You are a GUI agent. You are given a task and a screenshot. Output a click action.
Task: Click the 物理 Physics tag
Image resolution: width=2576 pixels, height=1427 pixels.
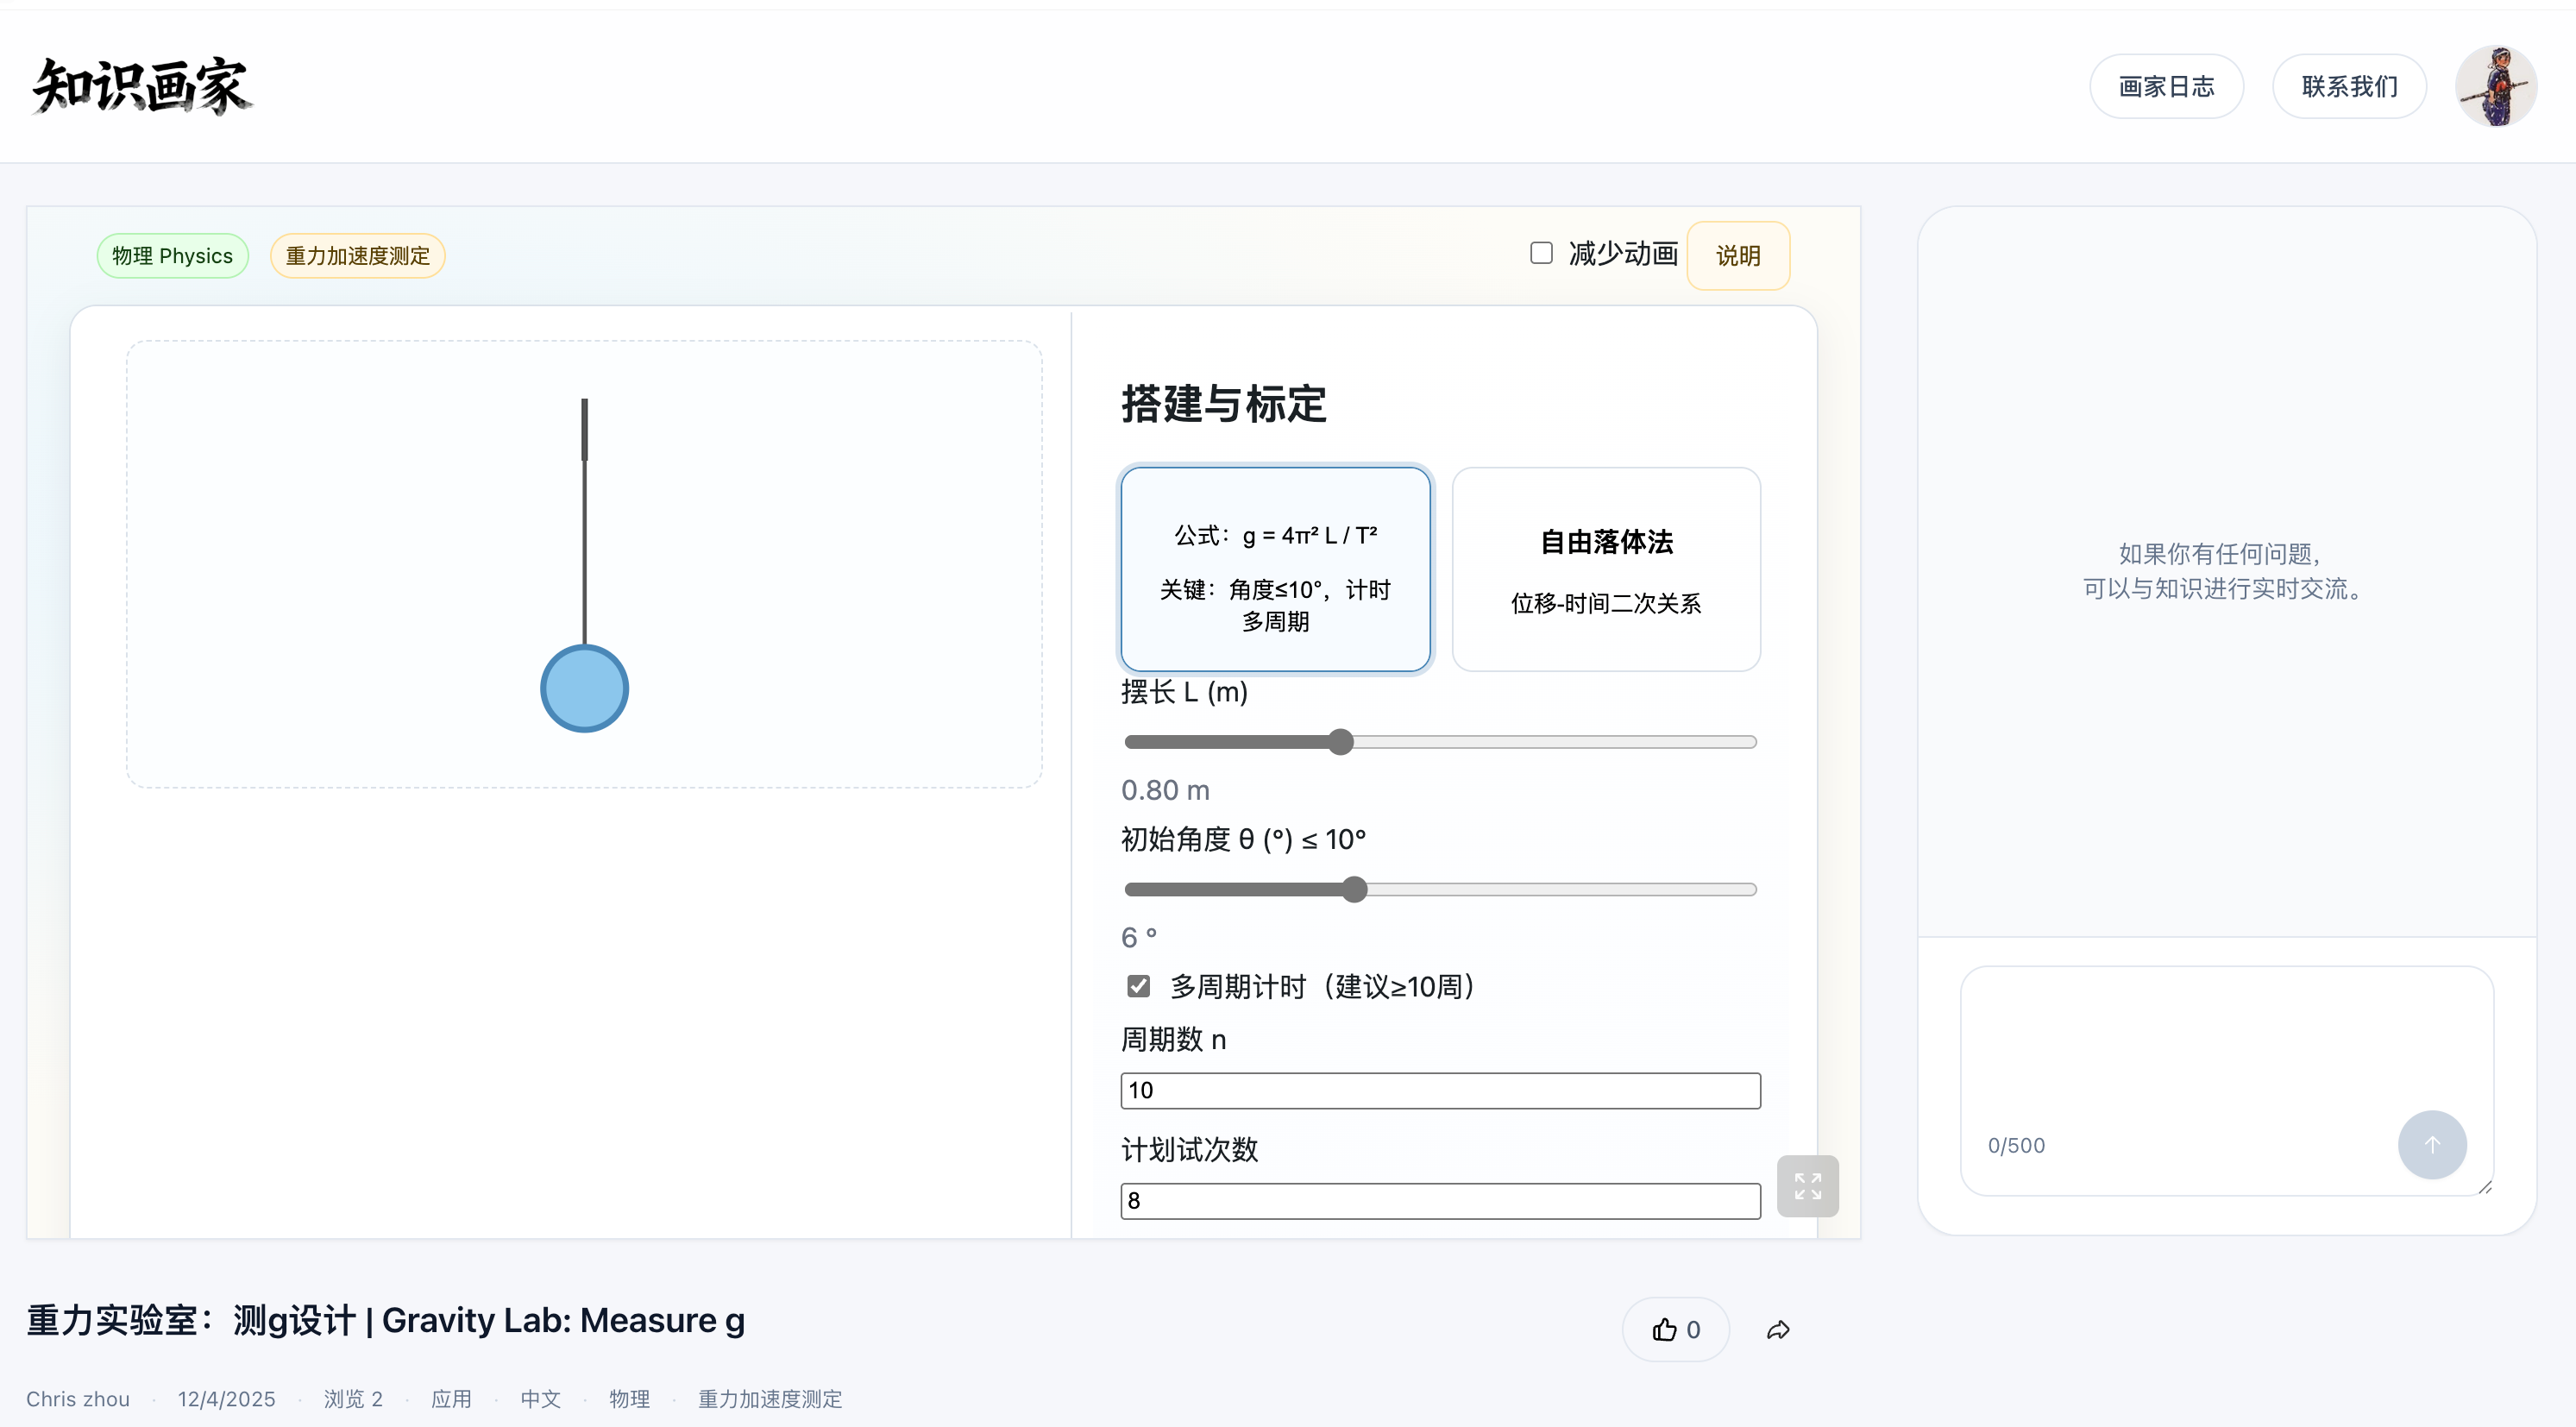click(173, 256)
